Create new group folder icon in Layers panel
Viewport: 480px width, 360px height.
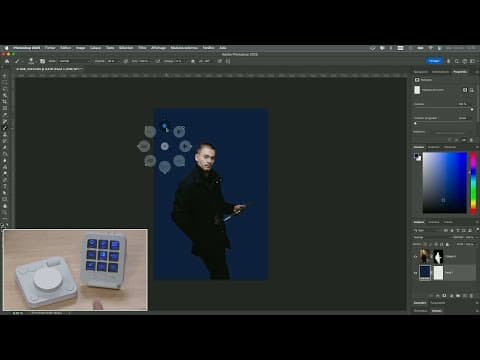(x=458, y=296)
